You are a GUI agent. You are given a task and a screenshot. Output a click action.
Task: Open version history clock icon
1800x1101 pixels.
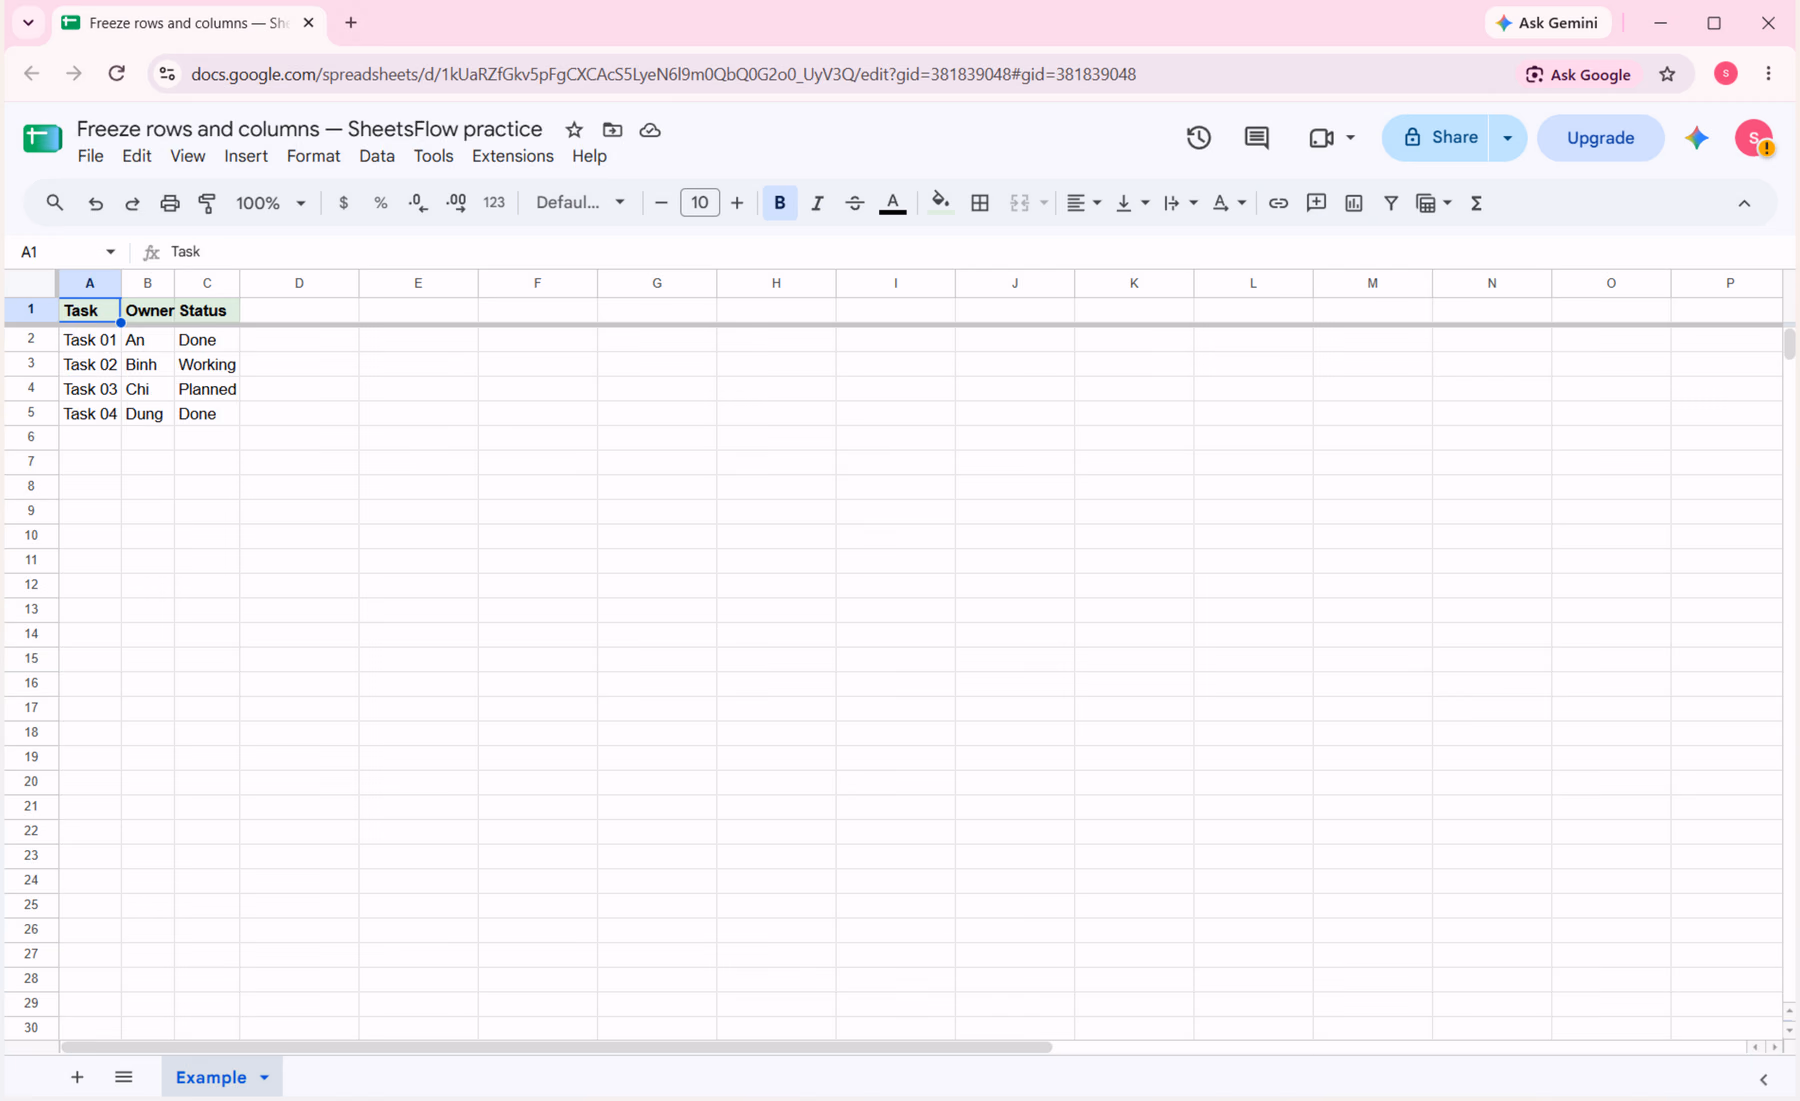click(x=1199, y=138)
